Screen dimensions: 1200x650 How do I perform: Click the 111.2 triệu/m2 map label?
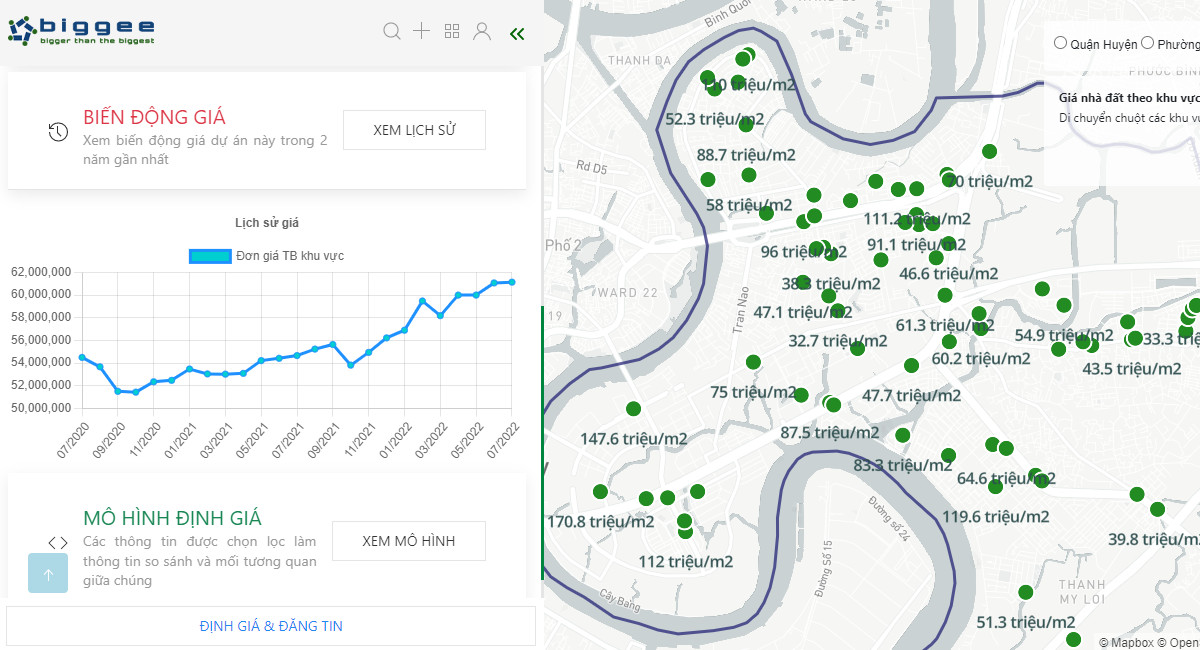pyautogui.click(x=916, y=219)
